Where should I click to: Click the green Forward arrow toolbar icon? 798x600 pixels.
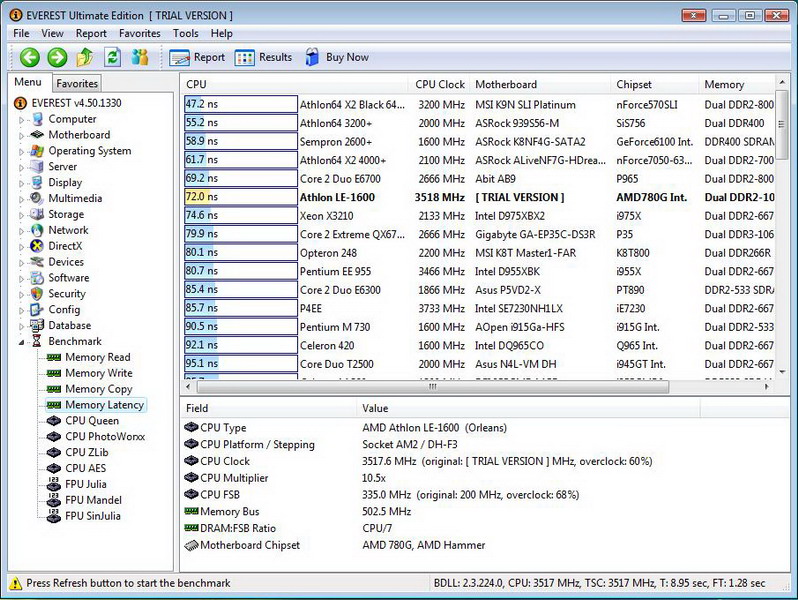(57, 58)
